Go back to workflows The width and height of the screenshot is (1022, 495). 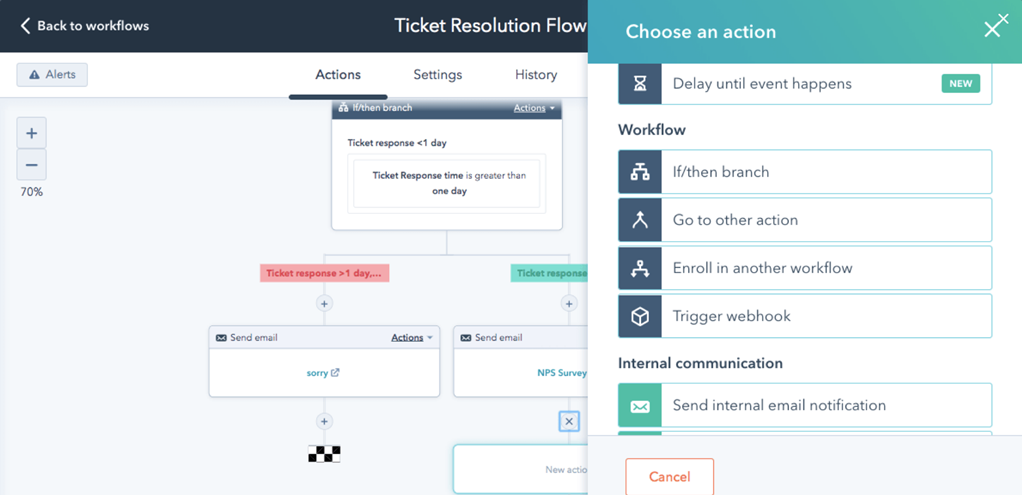tap(85, 26)
